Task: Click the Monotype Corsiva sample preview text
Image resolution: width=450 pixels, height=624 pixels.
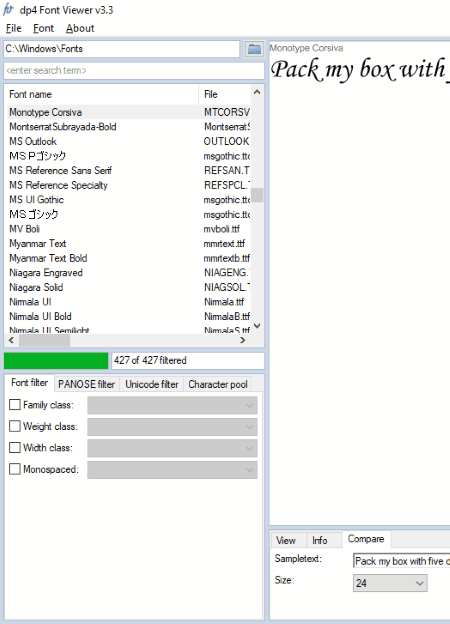Action: coord(360,69)
